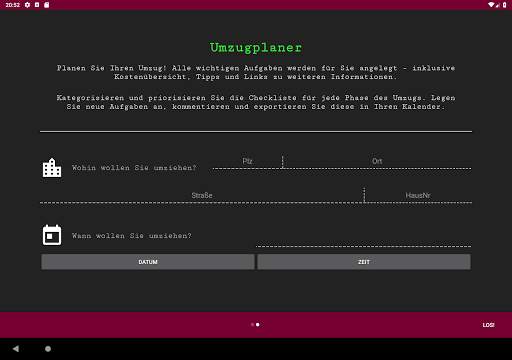Click the calendar icon beside the date question
Screen dimensions: 512x360
[x=52, y=235]
